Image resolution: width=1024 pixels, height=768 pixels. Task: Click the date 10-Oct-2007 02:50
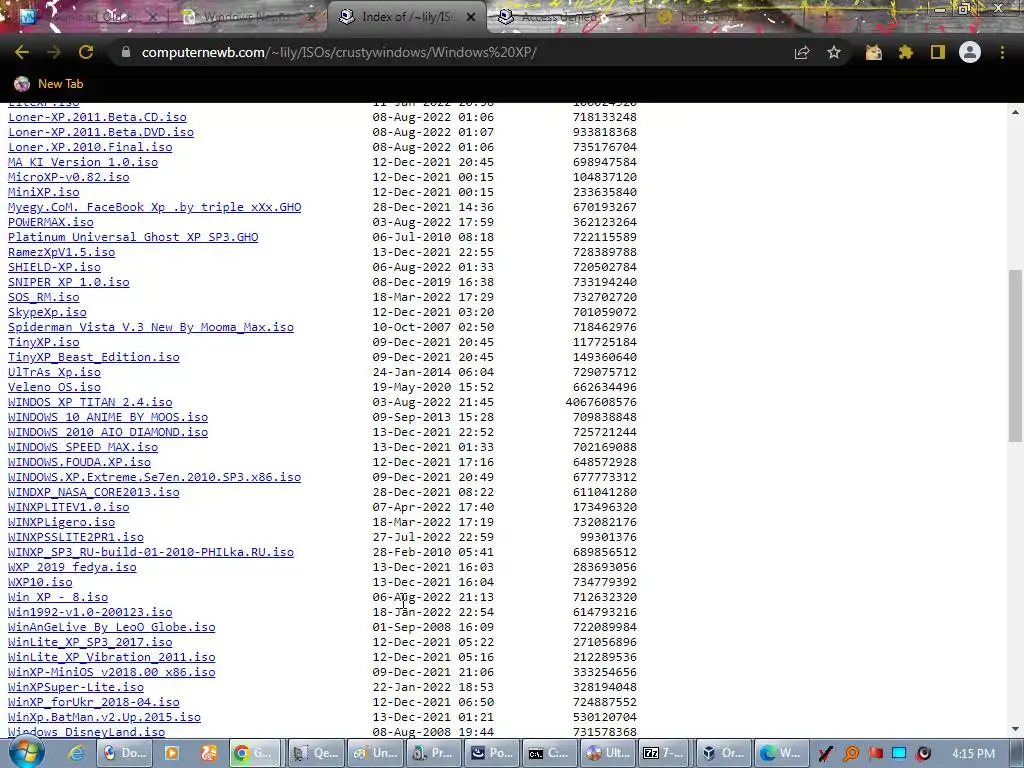tap(433, 327)
